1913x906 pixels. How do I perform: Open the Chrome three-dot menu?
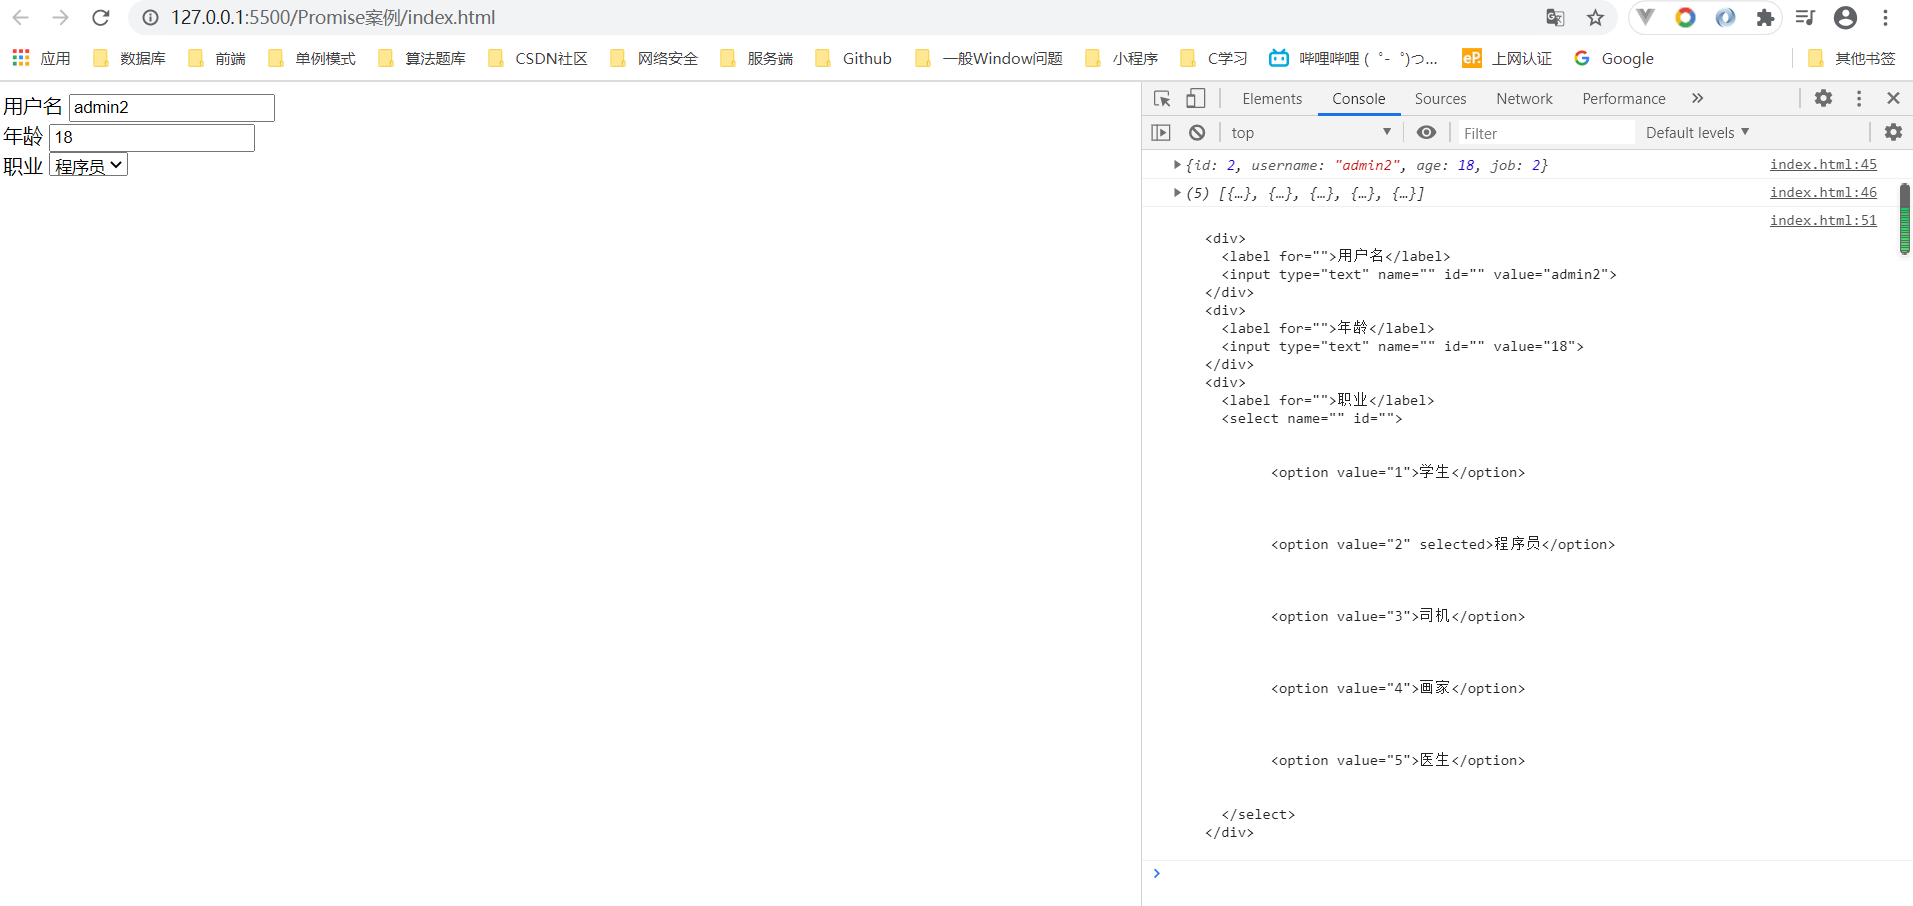pos(1885,18)
